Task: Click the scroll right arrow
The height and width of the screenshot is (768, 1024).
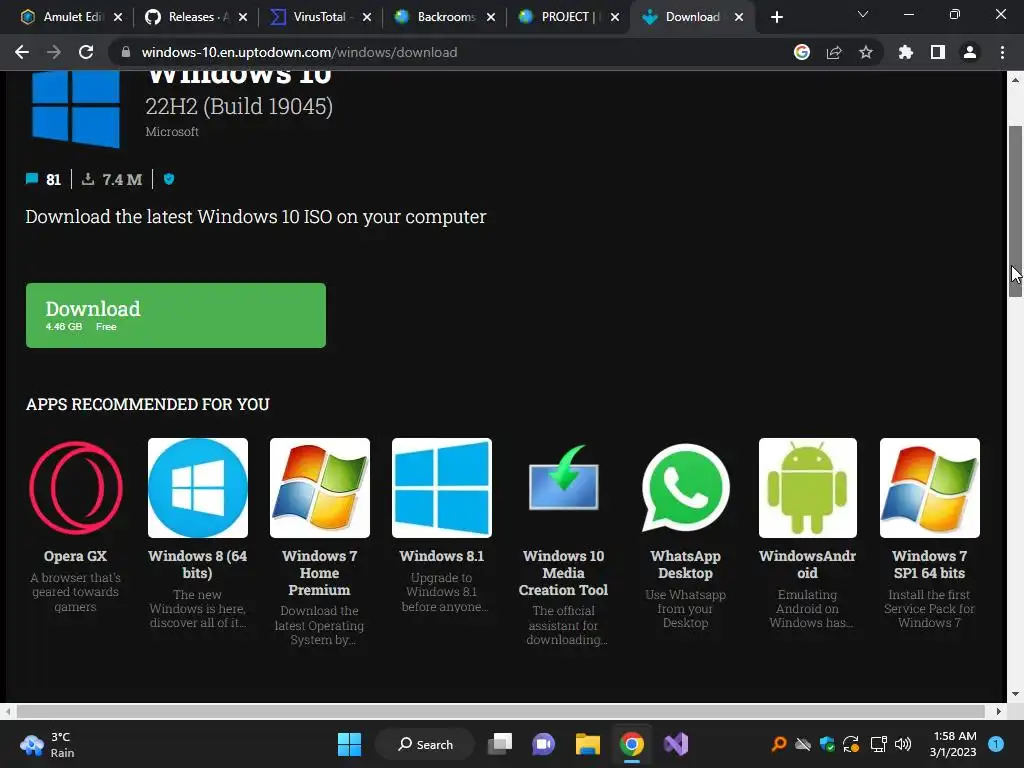Action: click(999, 711)
